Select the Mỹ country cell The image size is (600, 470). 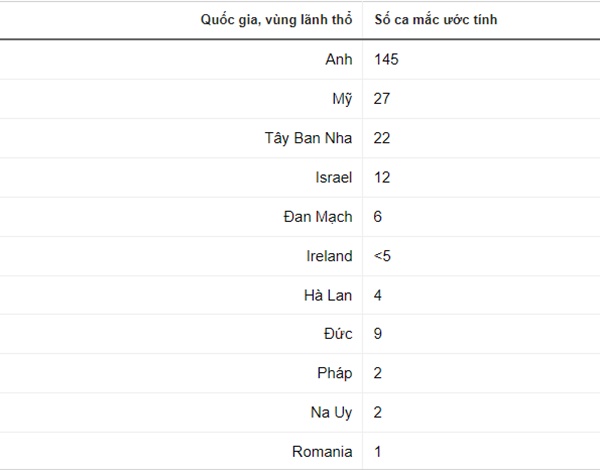tap(342, 99)
